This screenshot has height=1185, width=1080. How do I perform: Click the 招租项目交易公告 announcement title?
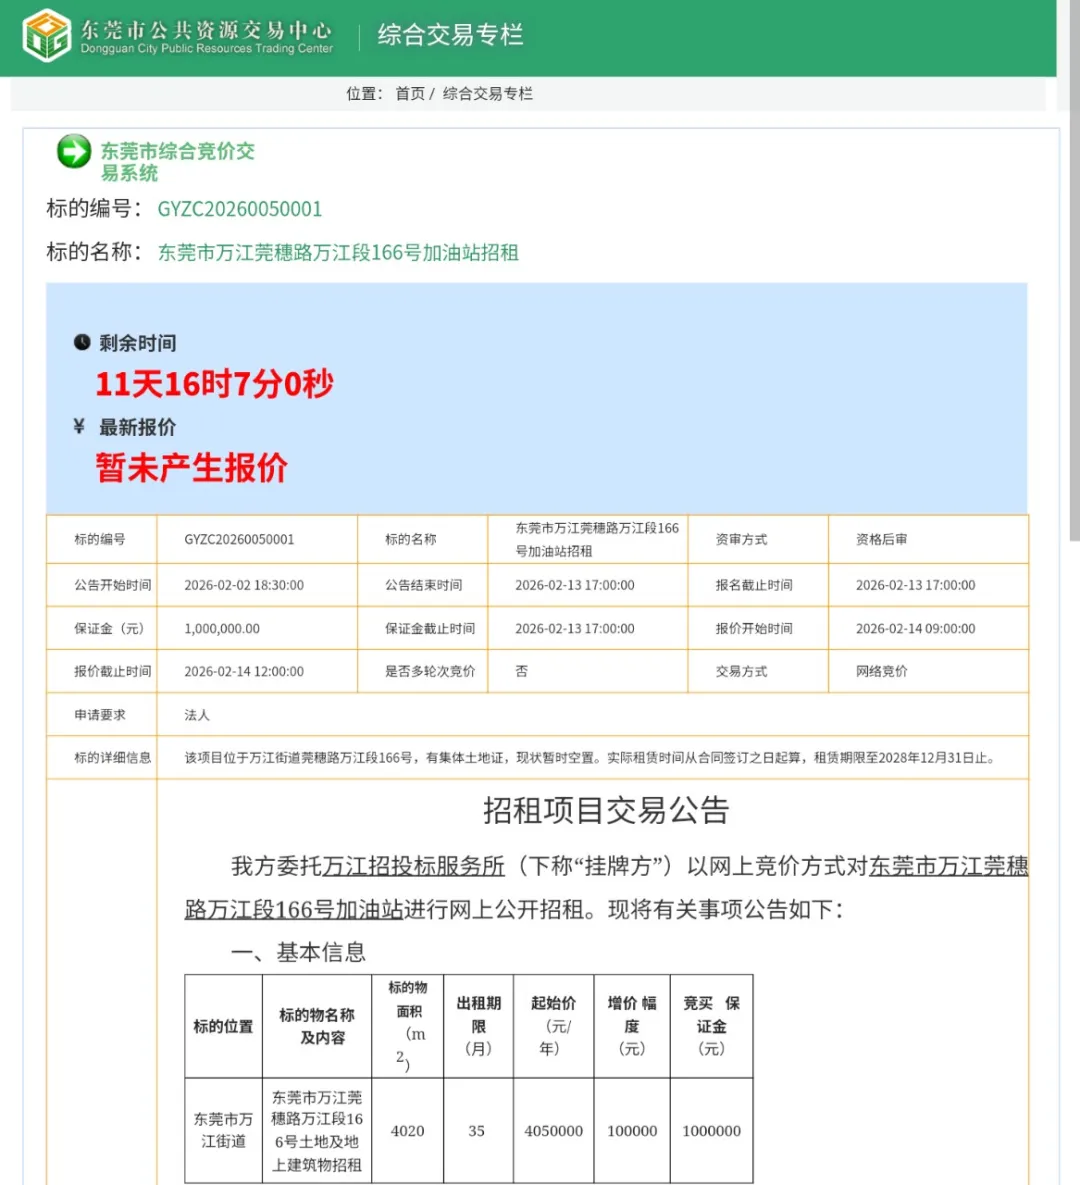pos(606,810)
